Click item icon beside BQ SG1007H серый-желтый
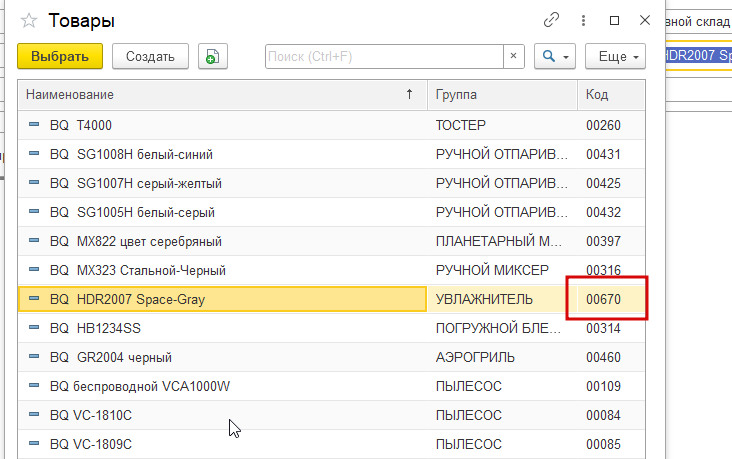Viewport: 732px width, 459px height. 34,182
